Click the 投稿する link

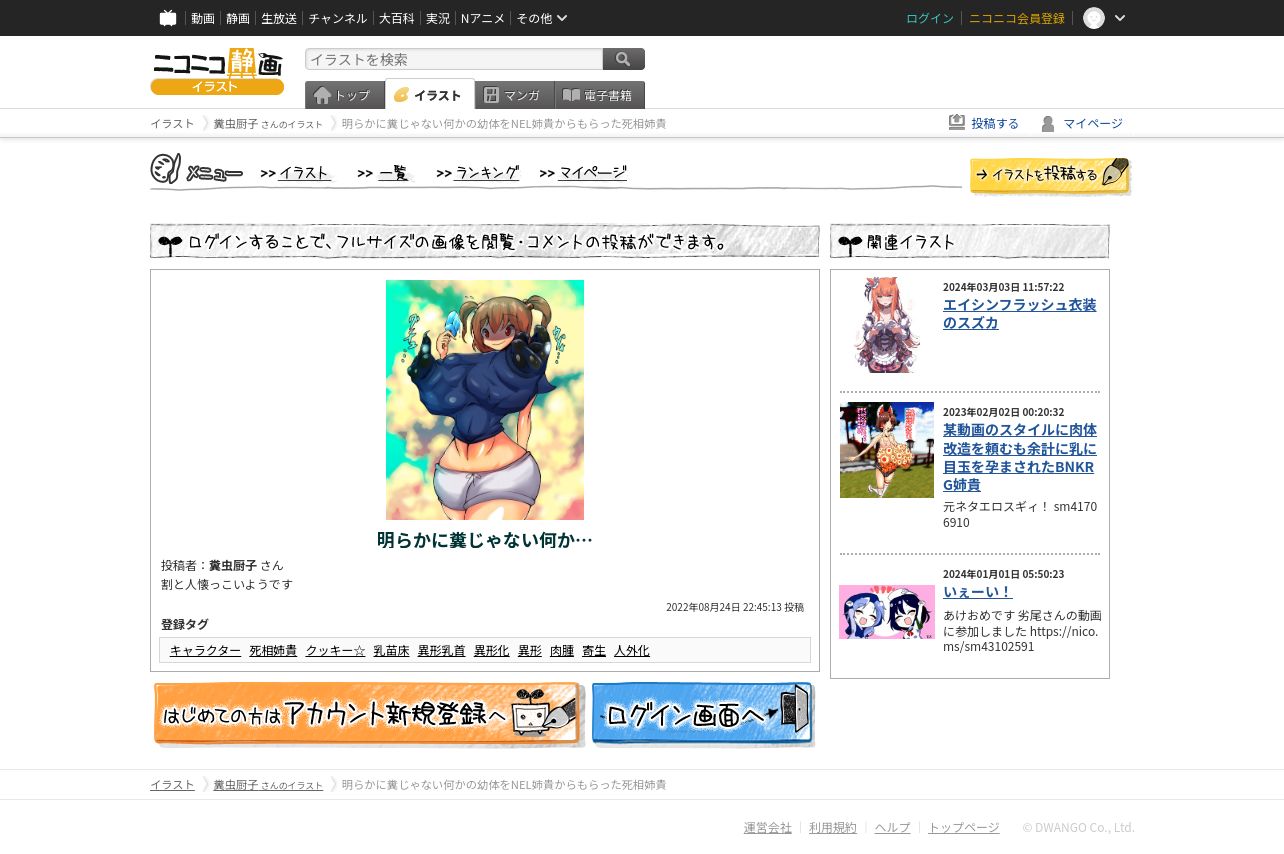click(995, 123)
